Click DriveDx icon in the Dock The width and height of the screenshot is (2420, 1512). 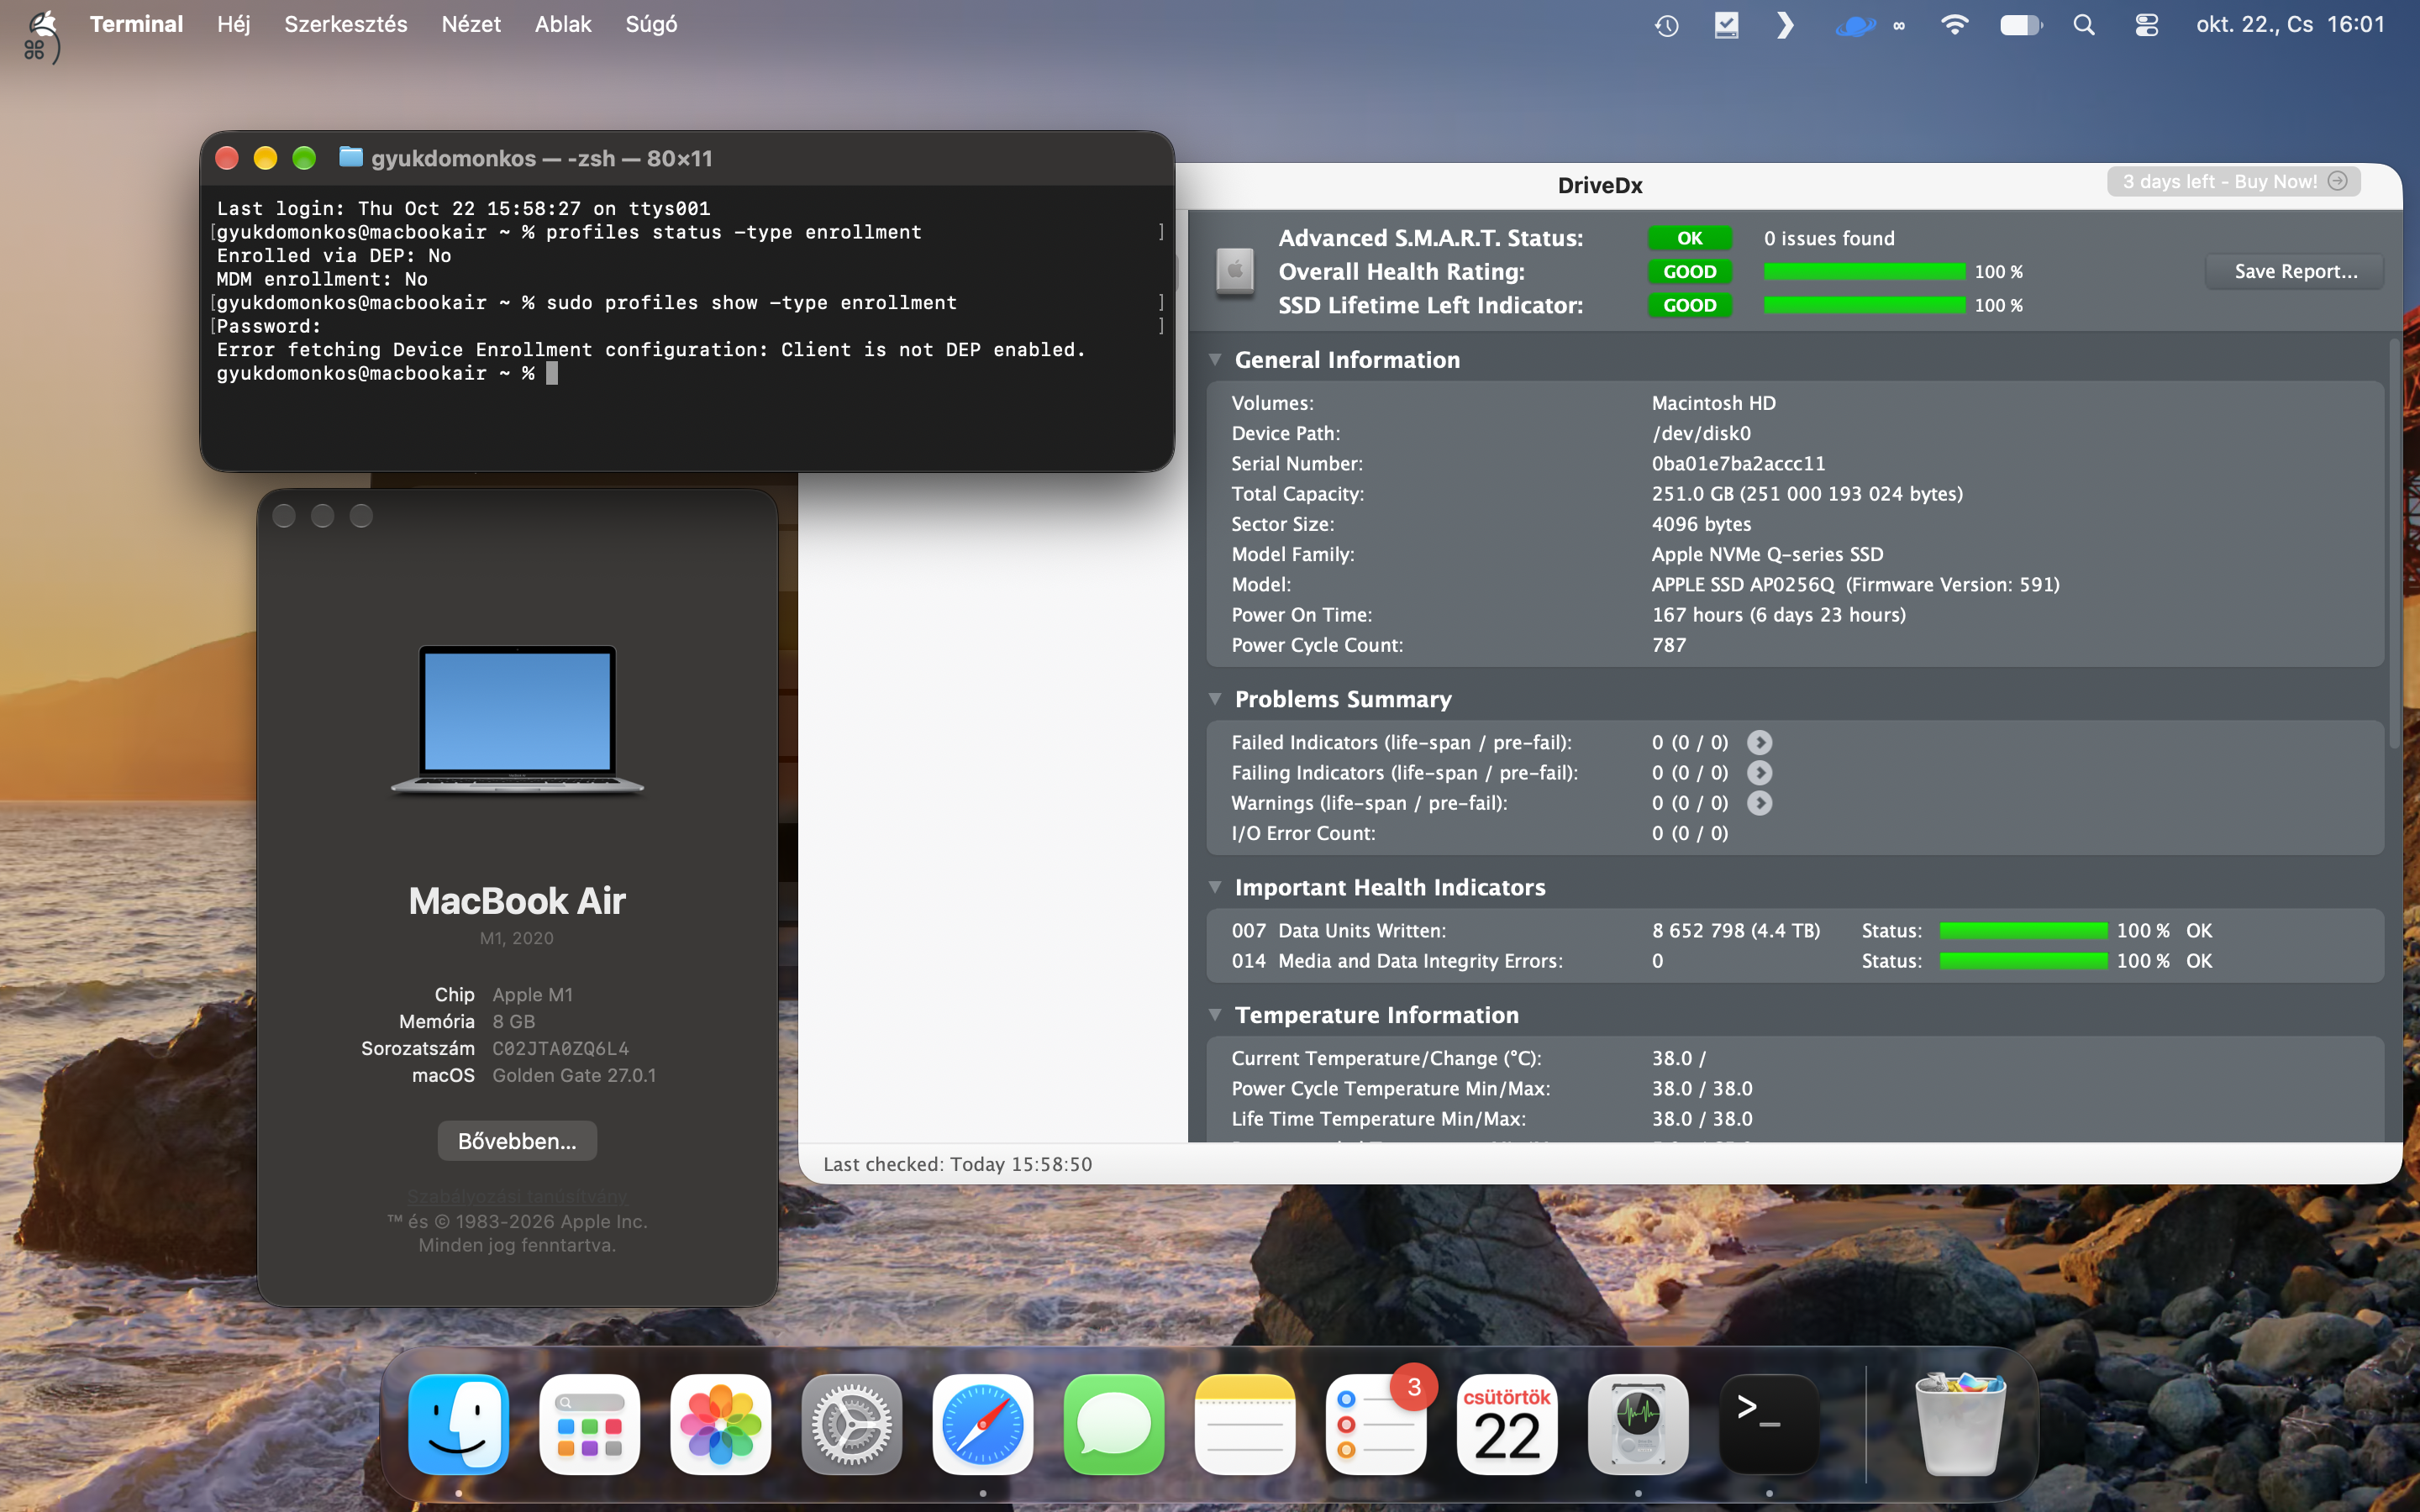click(x=1638, y=1424)
